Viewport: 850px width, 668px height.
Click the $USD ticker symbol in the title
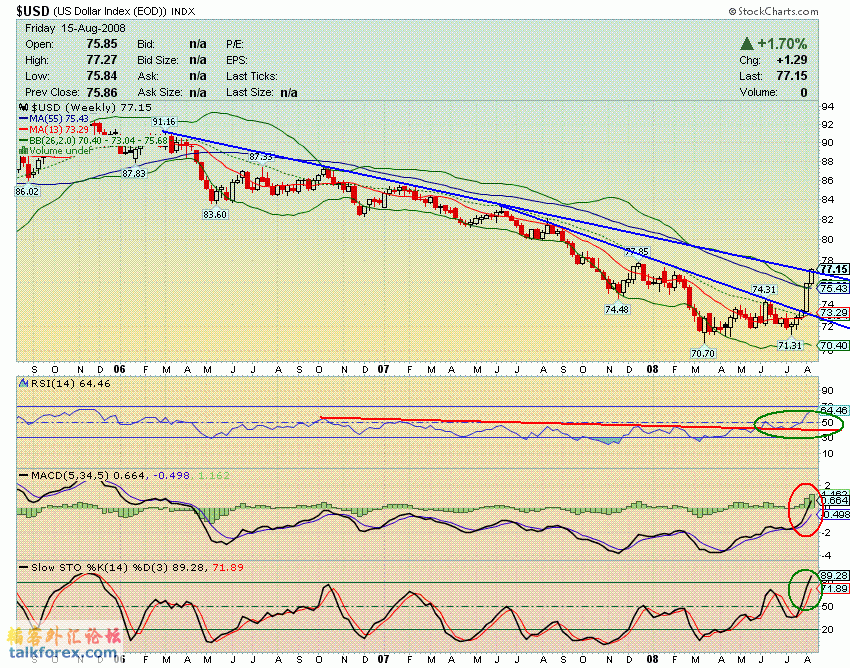tap(33, 11)
